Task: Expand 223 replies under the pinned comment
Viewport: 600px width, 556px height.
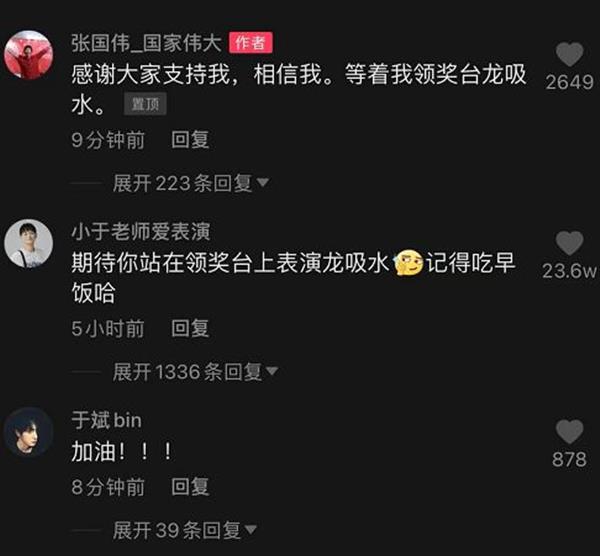Action: pos(191,183)
